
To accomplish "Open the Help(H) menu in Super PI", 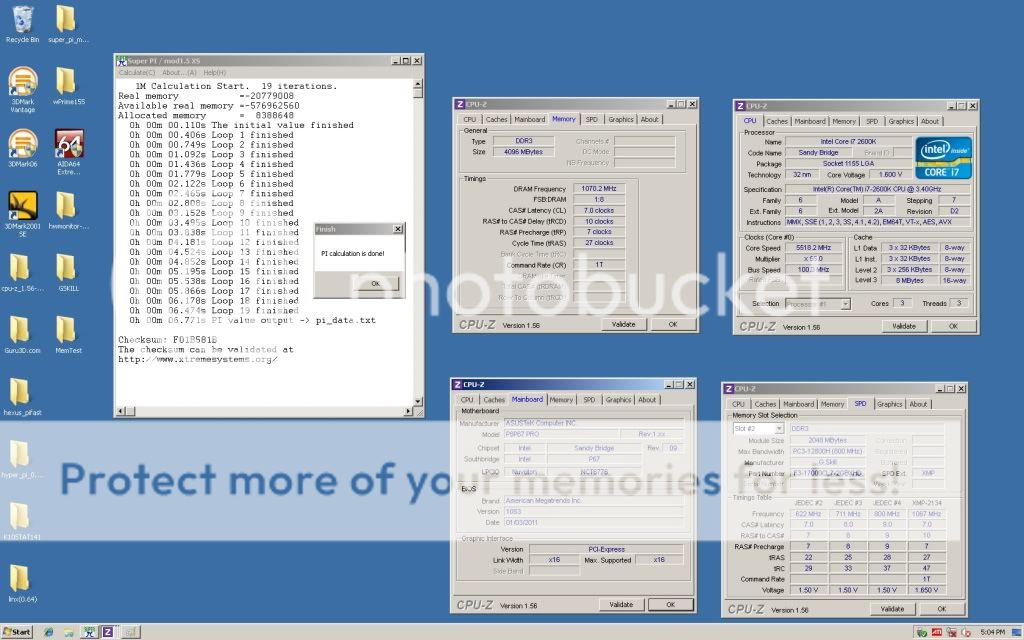I will pyautogui.click(x=214, y=73).
